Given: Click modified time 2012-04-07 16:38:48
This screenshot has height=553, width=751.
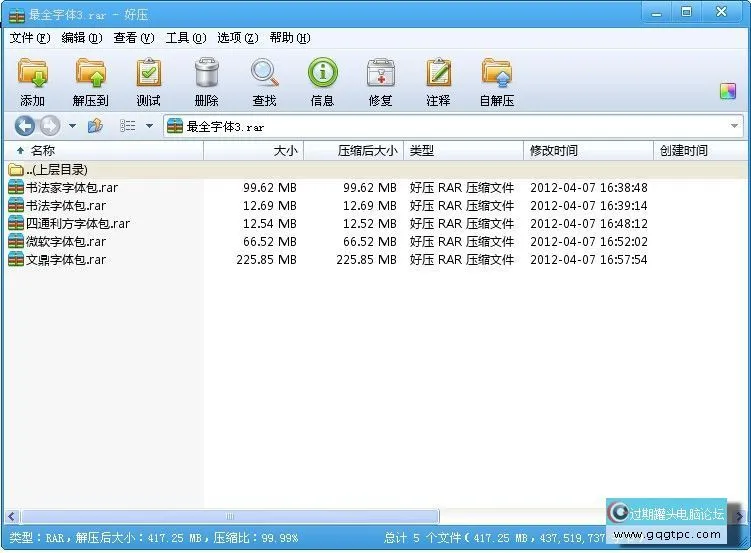Looking at the screenshot, I should pyautogui.click(x=589, y=188).
